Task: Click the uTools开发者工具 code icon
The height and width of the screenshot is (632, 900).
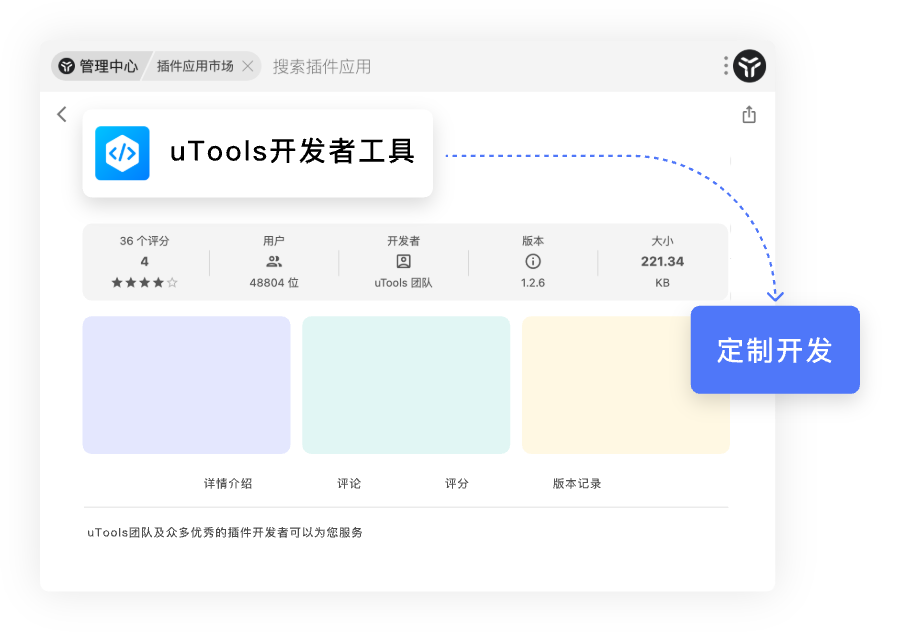Action: [x=122, y=153]
